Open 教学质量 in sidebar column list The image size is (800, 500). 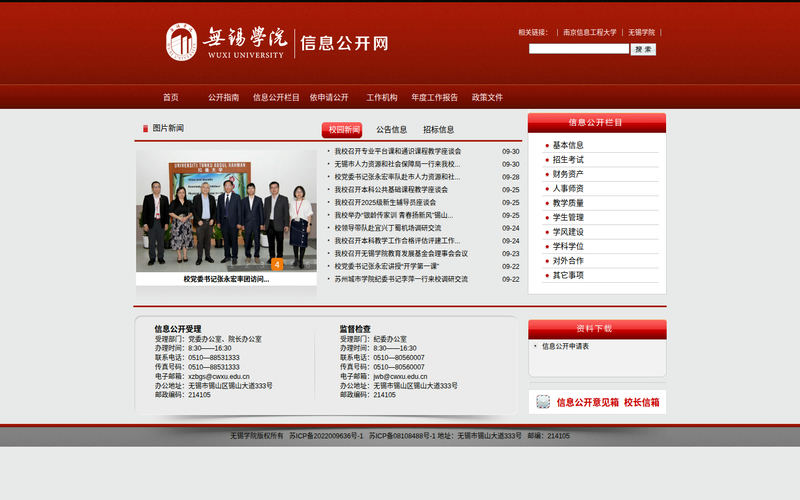click(568, 203)
